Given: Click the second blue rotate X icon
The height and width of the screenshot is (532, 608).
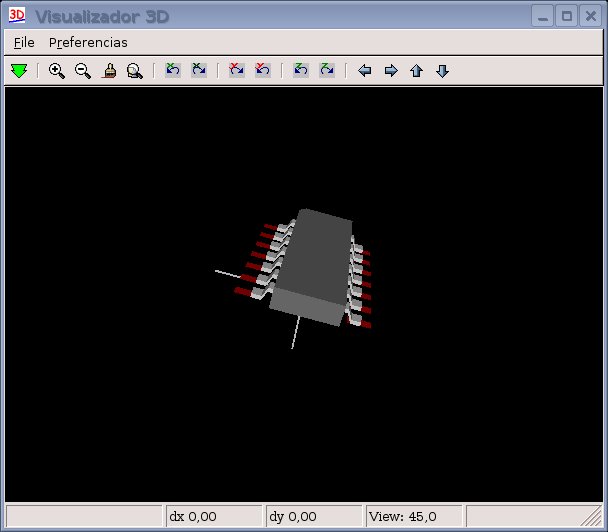Looking at the screenshot, I should [199, 71].
